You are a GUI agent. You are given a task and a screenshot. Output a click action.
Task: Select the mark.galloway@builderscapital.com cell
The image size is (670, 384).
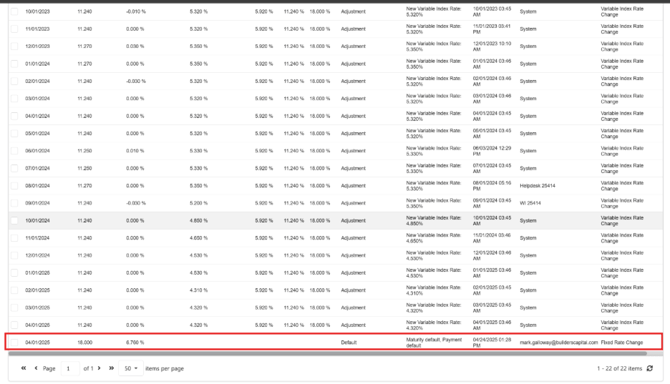(x=558, y=342)
